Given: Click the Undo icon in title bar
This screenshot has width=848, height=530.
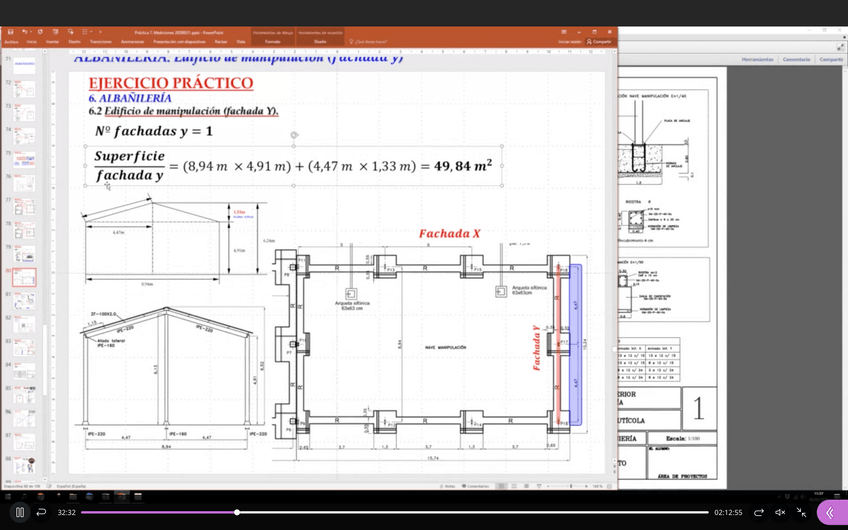Looking at the screenshot, I should [25, 32].
